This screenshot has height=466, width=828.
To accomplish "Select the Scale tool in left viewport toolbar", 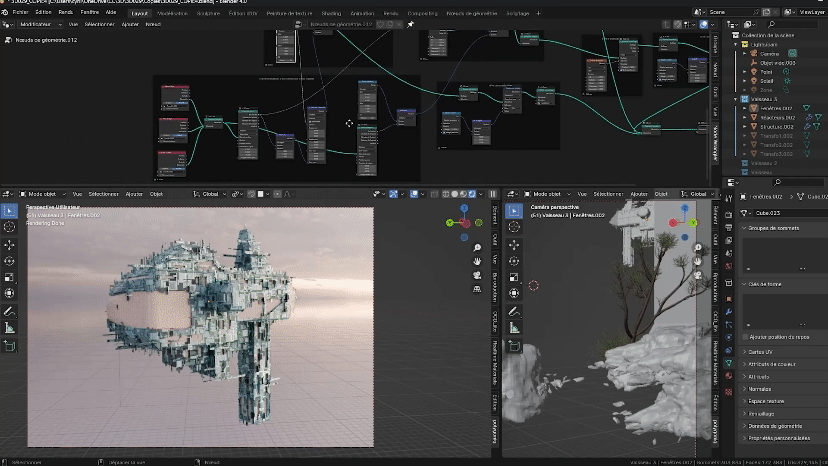I will (x=10, y=277).
